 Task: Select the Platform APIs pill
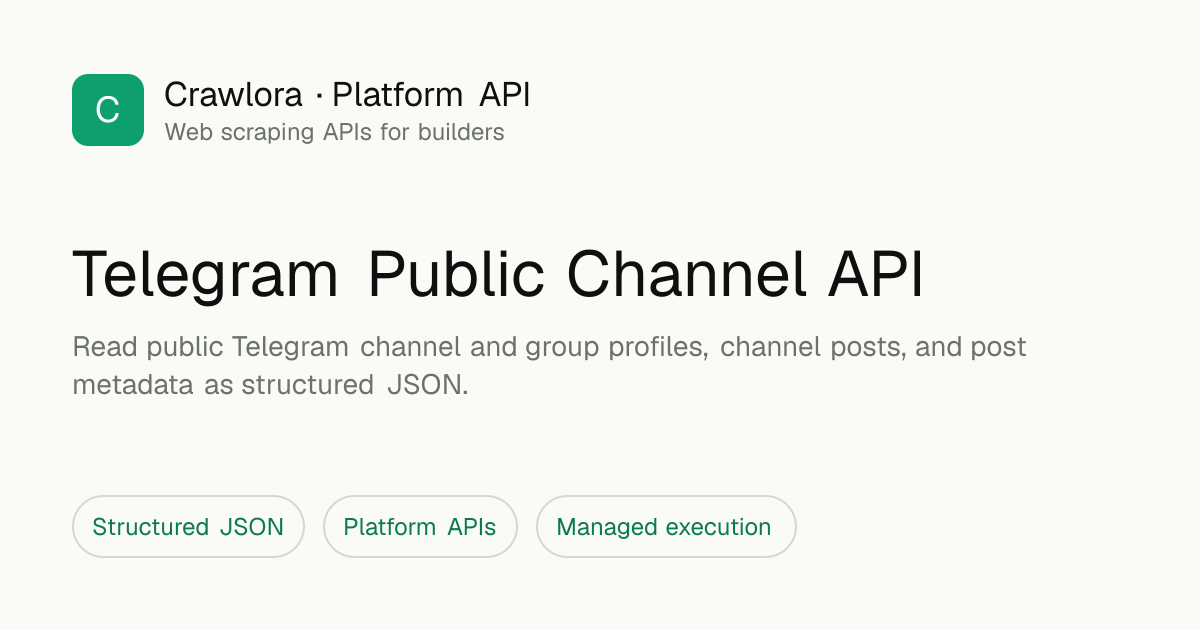(420, 526)
